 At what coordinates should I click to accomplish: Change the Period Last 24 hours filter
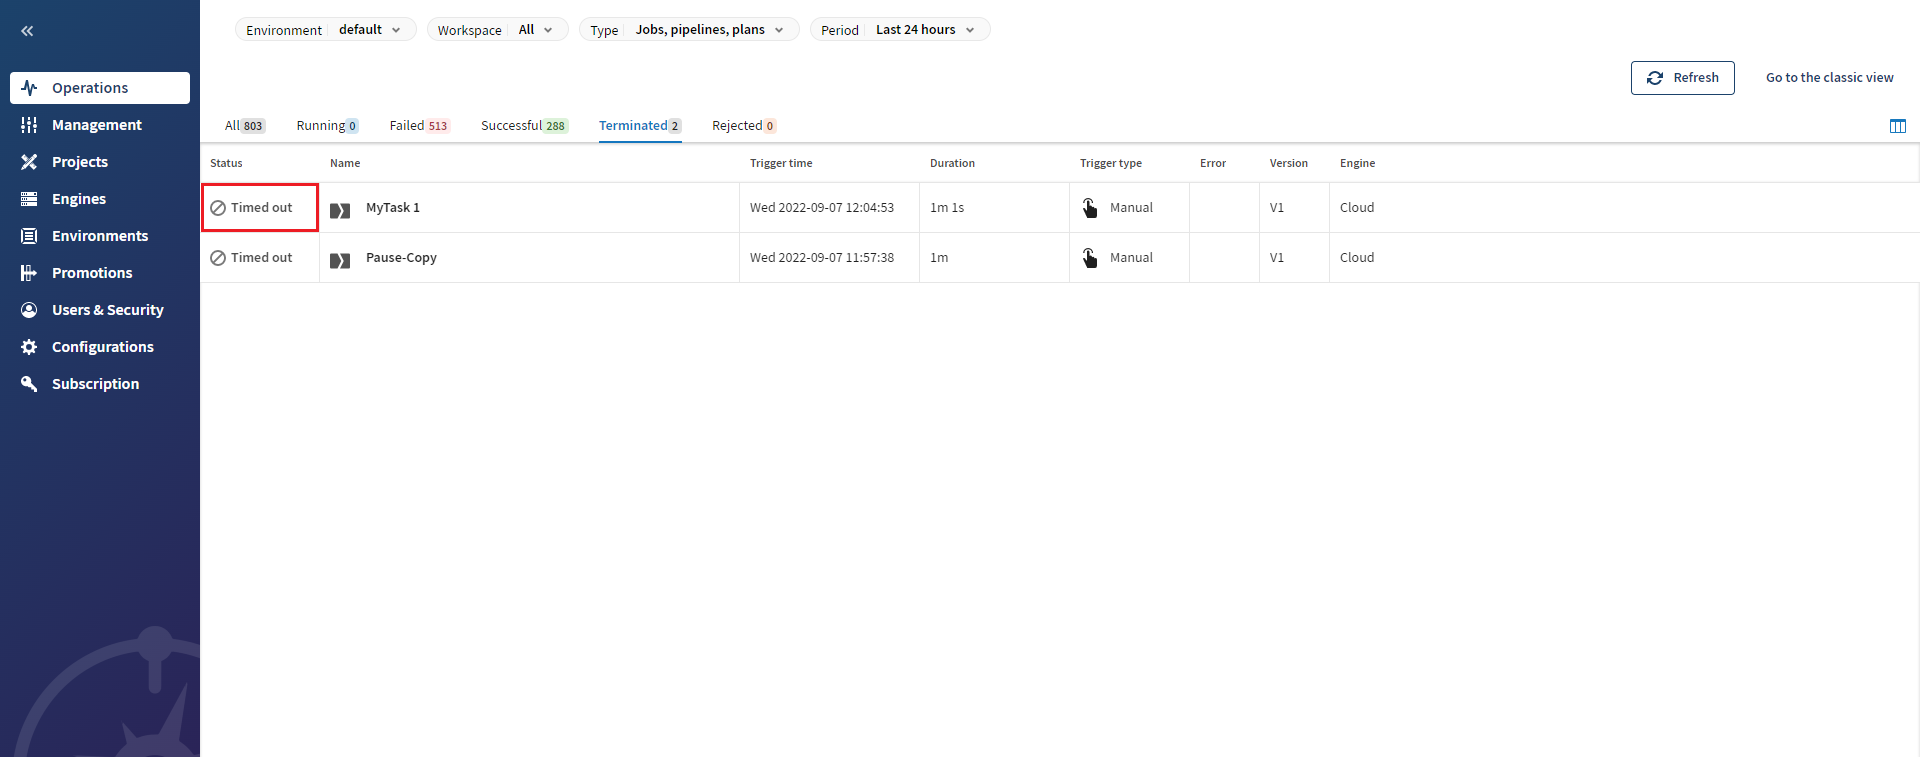899,30
